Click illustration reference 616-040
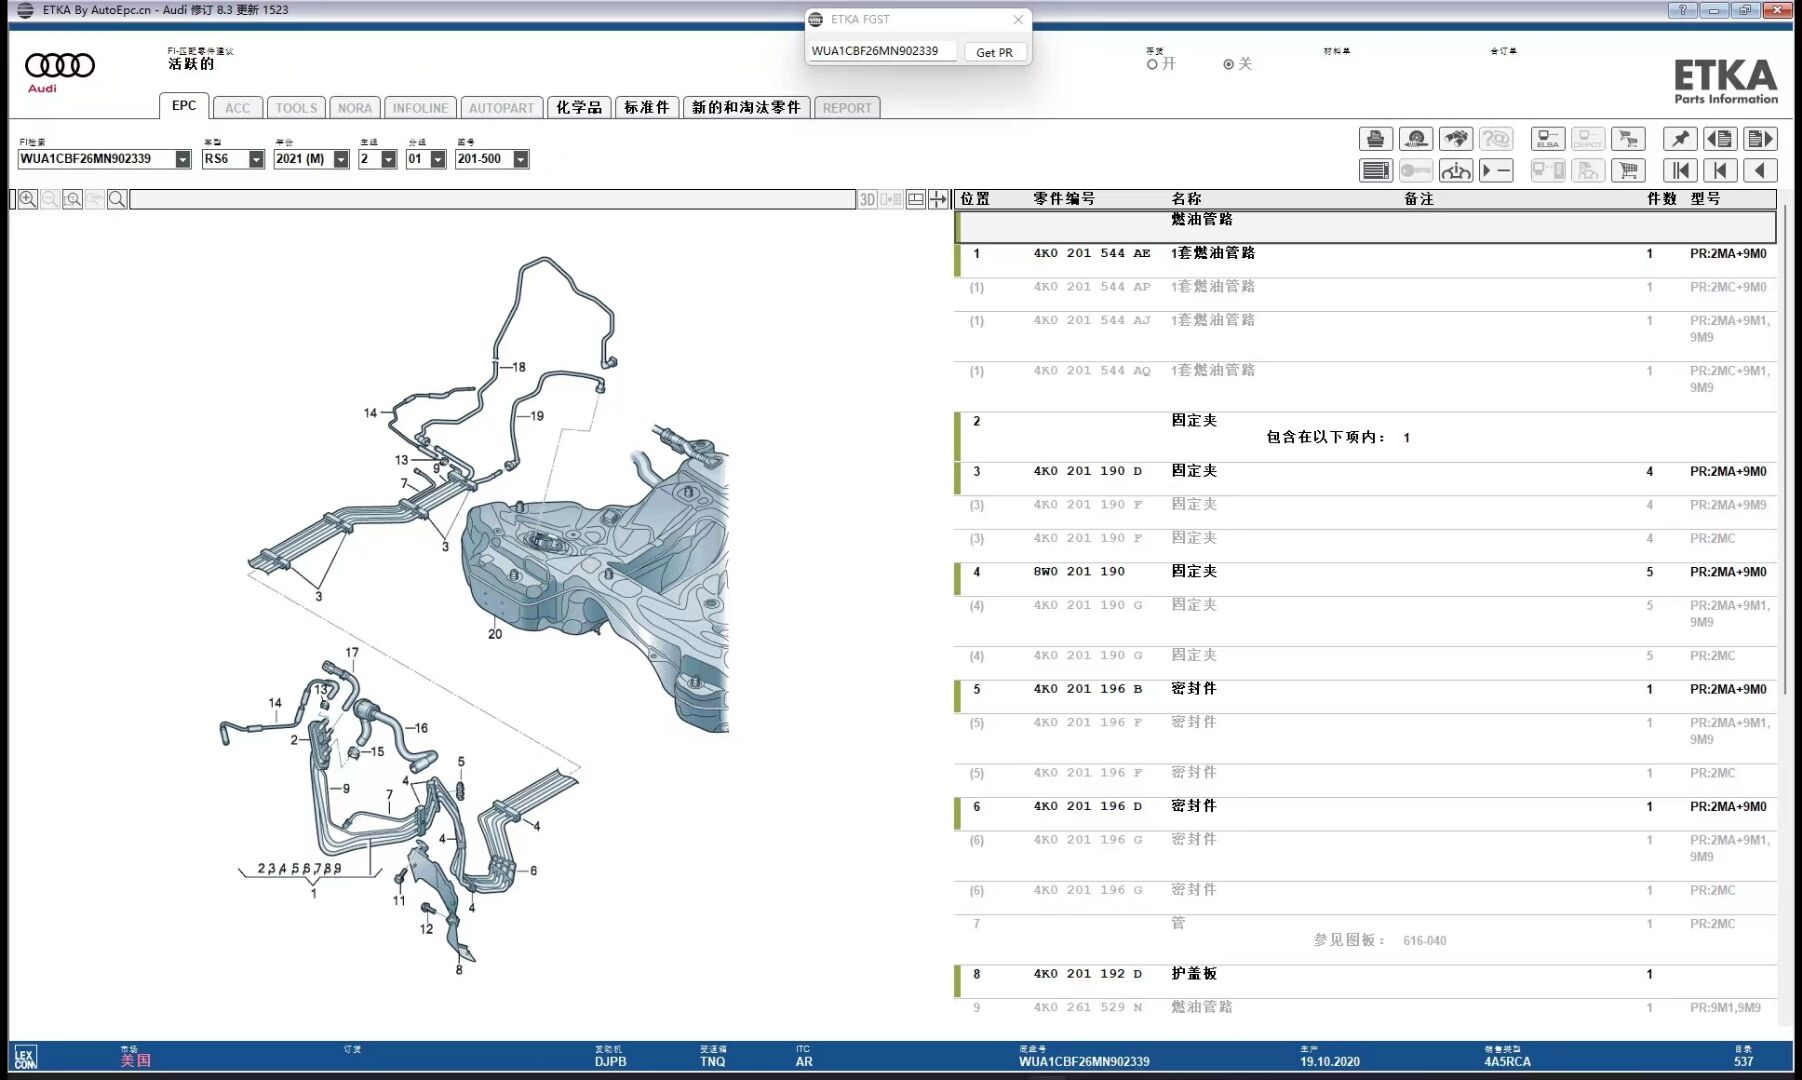Image resolution: width=1802 pixels, height=1080 pixels. point(1424,941)
